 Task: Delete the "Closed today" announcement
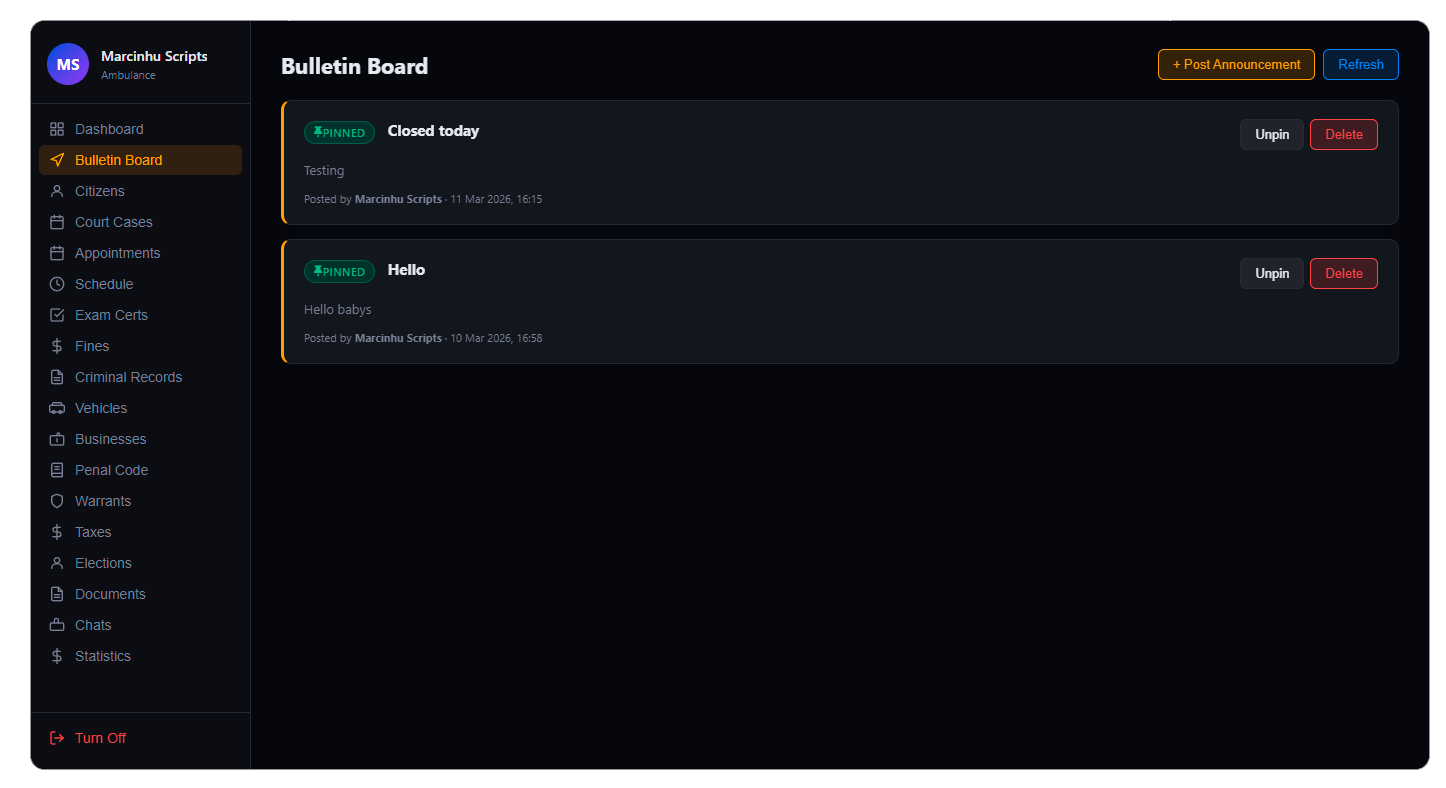click(1343, 135)
